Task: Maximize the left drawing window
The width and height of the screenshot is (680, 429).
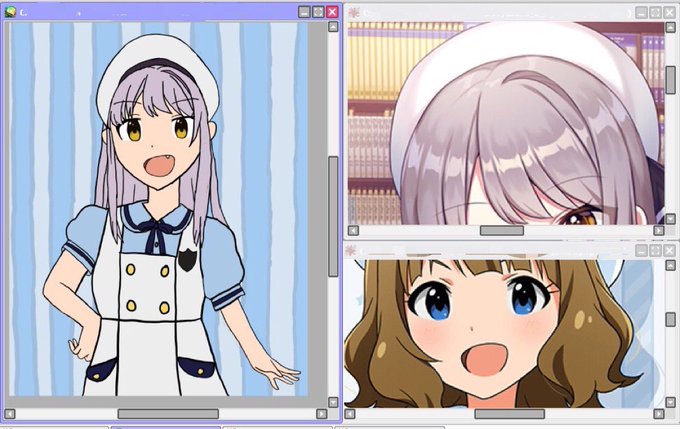Action: [318, 12]
